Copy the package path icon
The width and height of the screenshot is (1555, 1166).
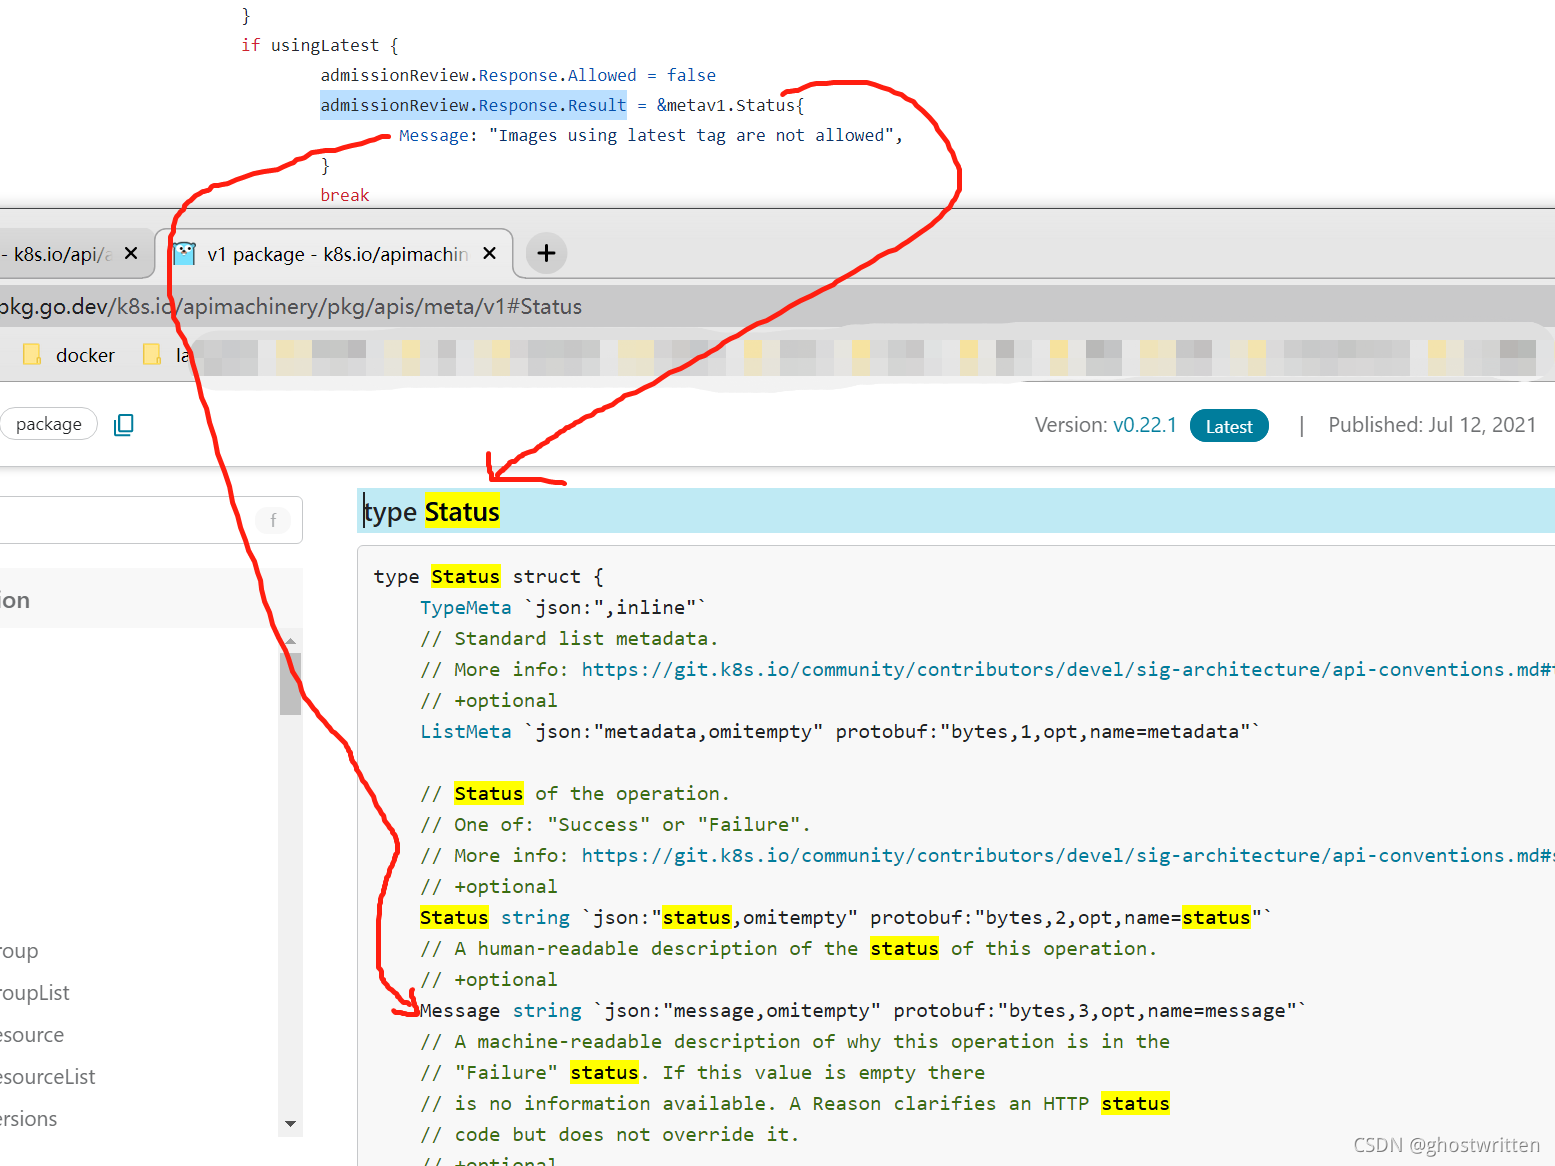[x=124, y=425]
